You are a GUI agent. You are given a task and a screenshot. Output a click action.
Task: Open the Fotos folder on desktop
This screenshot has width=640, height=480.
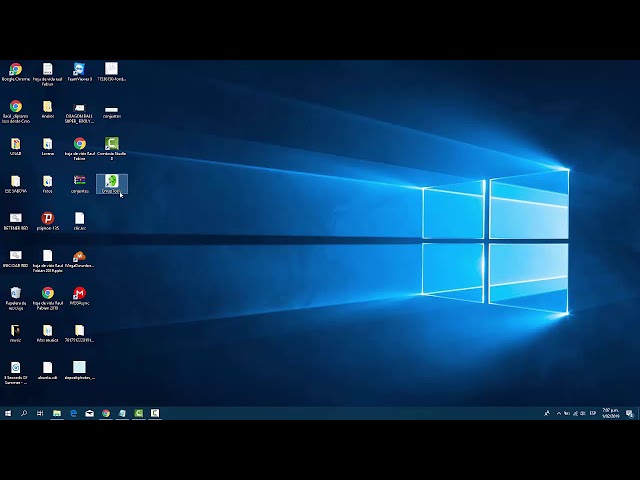coord(47,182)
